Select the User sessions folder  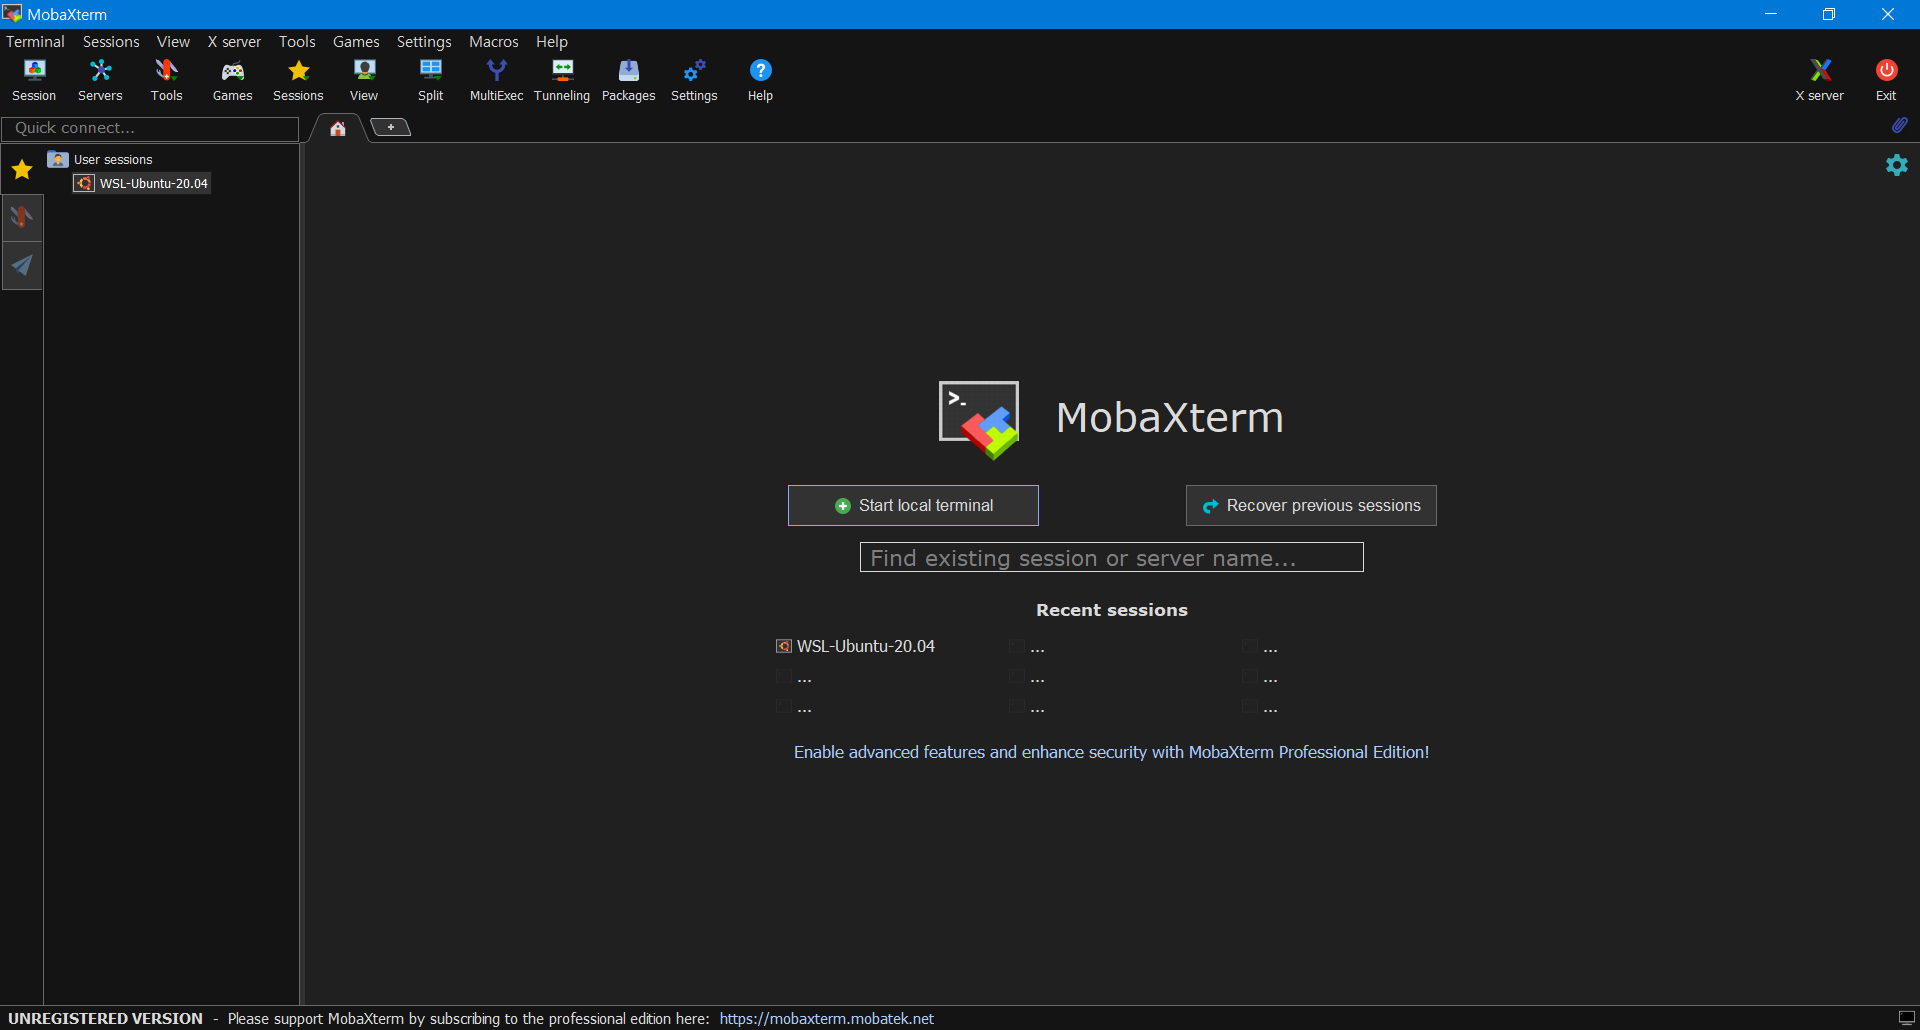(x=101, y=159)
